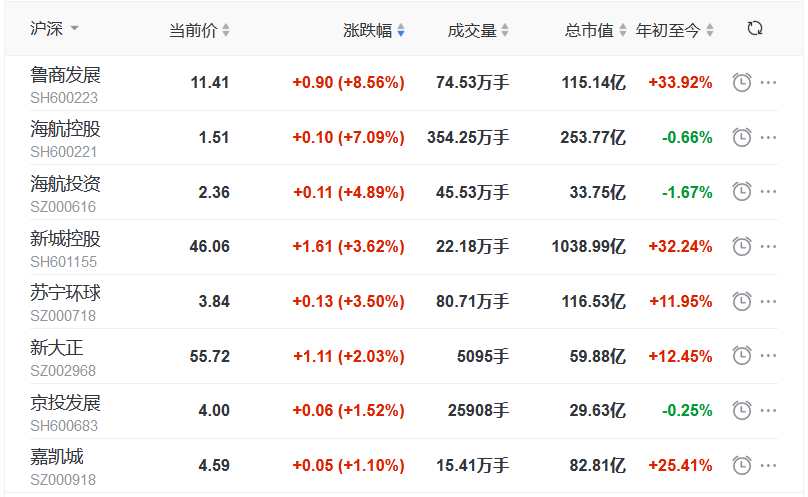Sort by 总市值 column
808x497 pixels.
click(596, 30)
